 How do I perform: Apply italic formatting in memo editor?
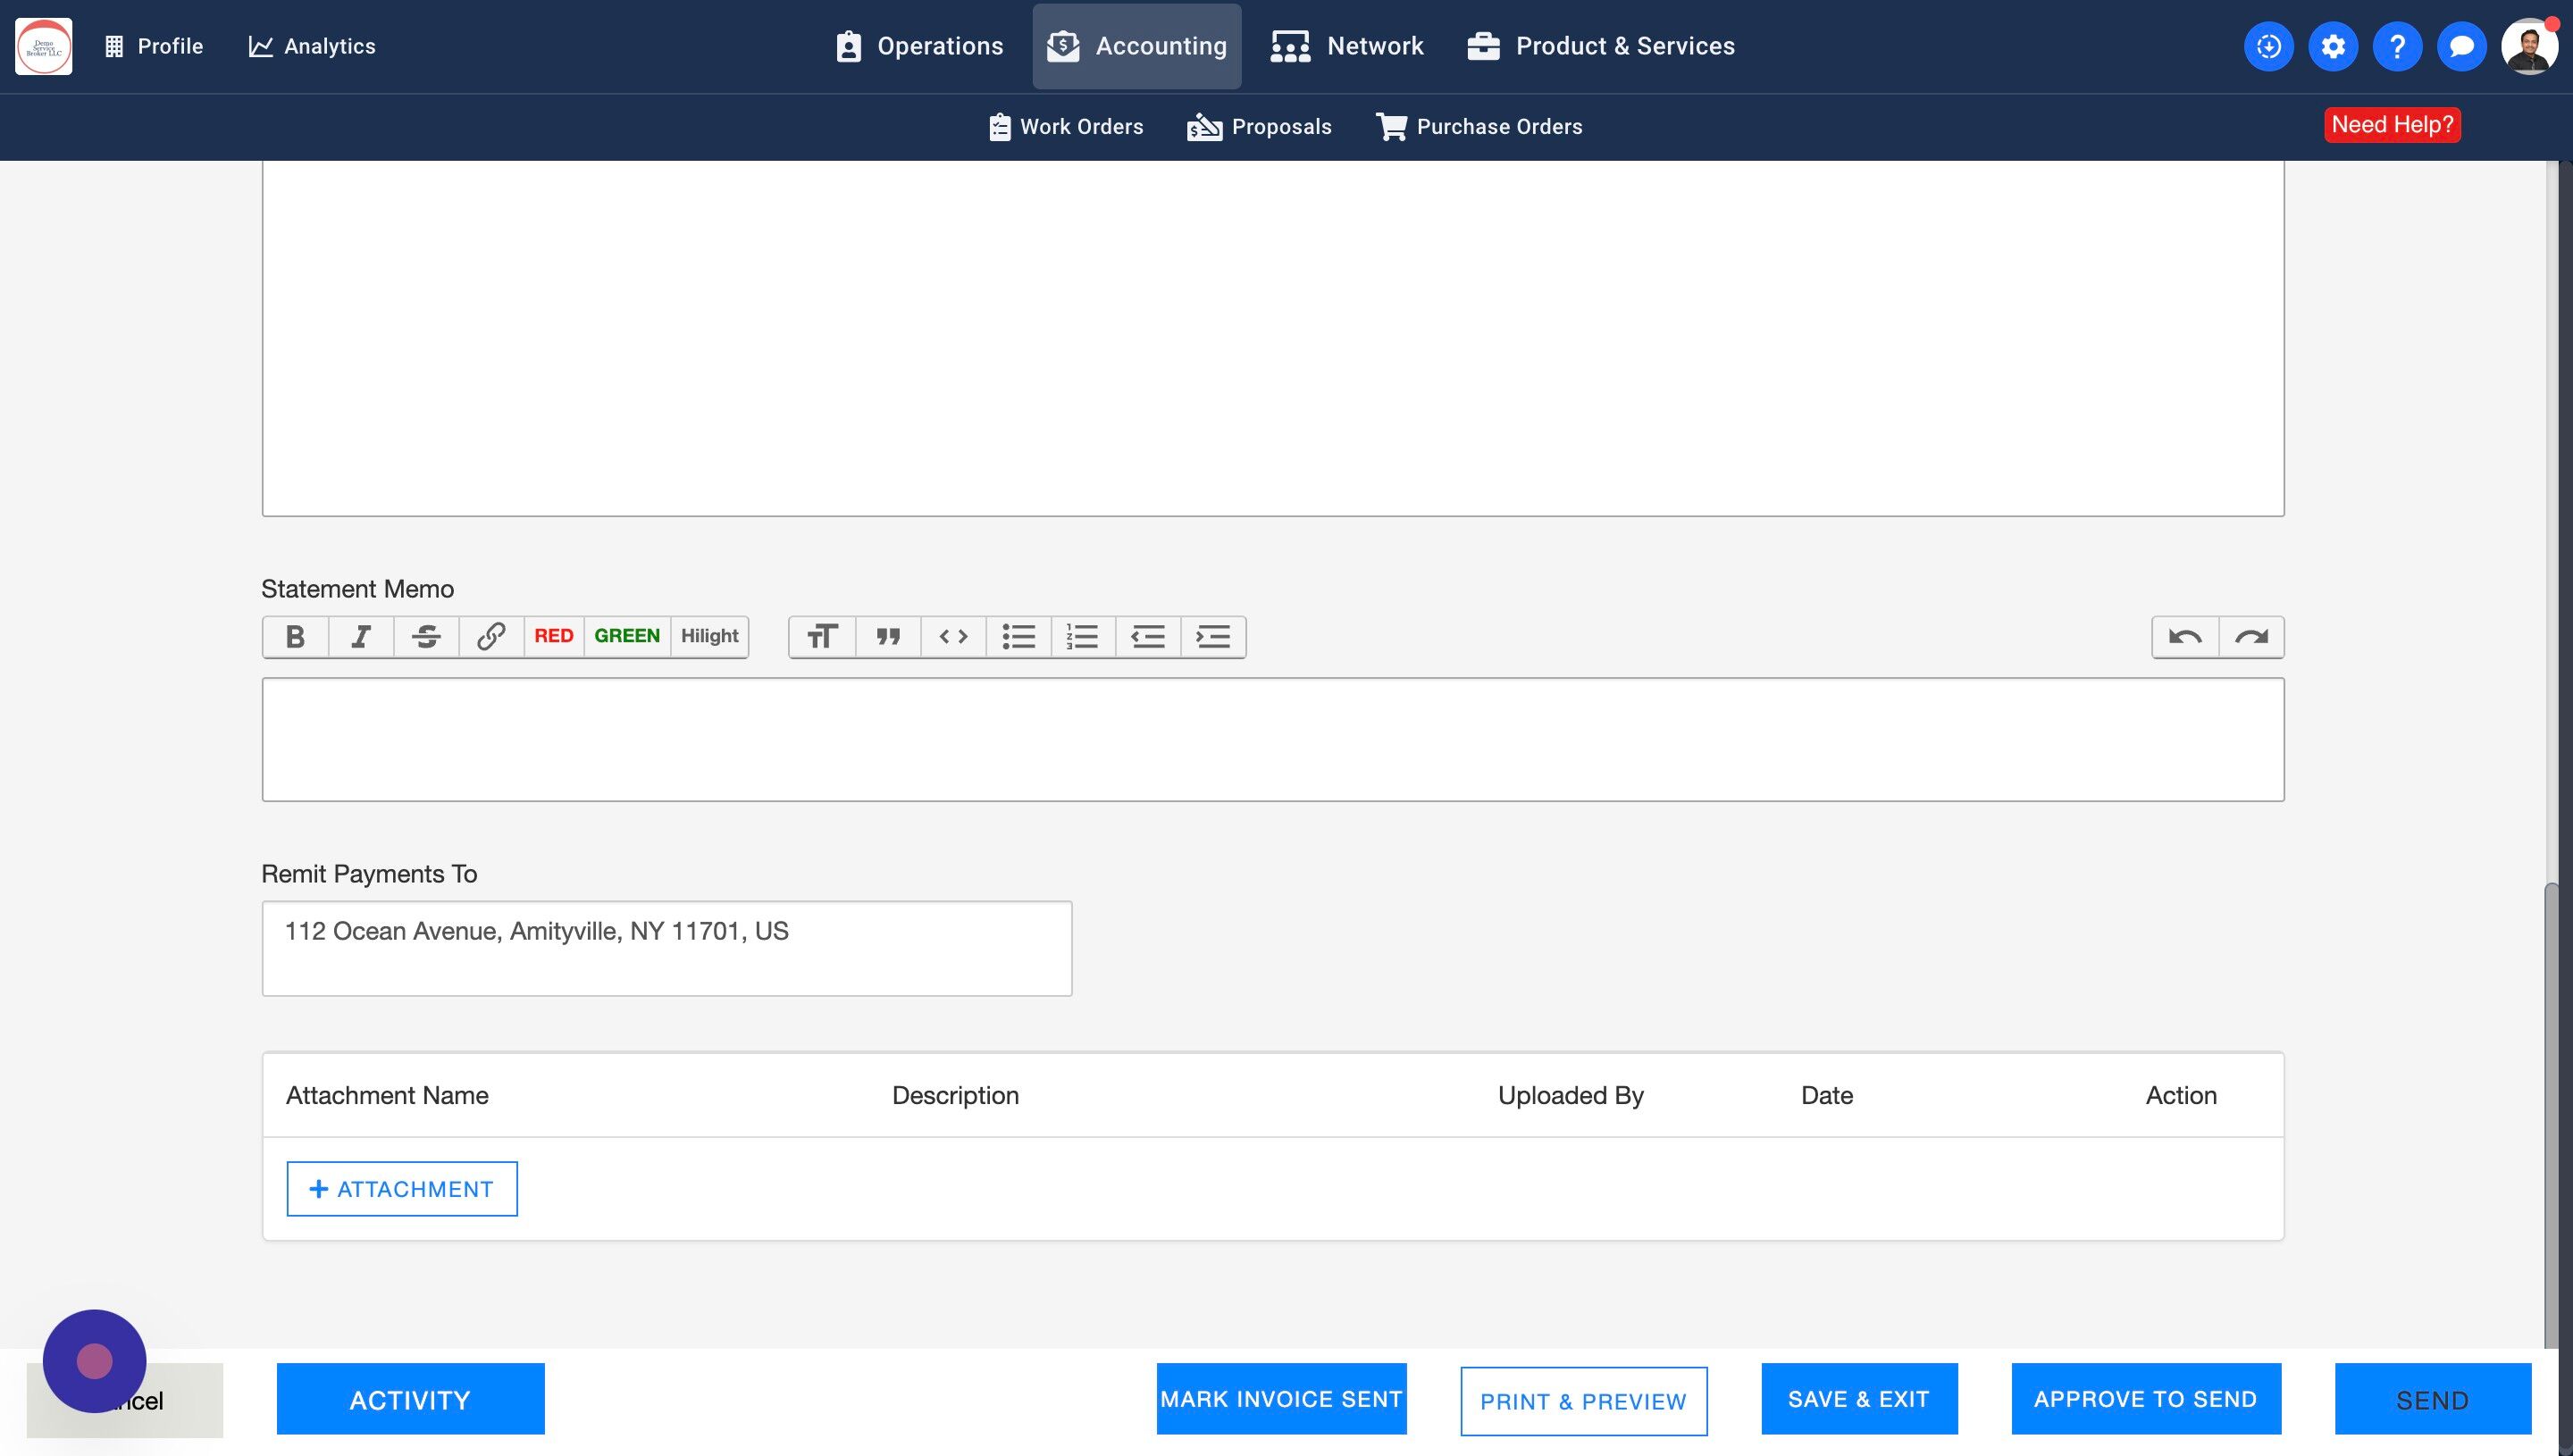[361, 637]
